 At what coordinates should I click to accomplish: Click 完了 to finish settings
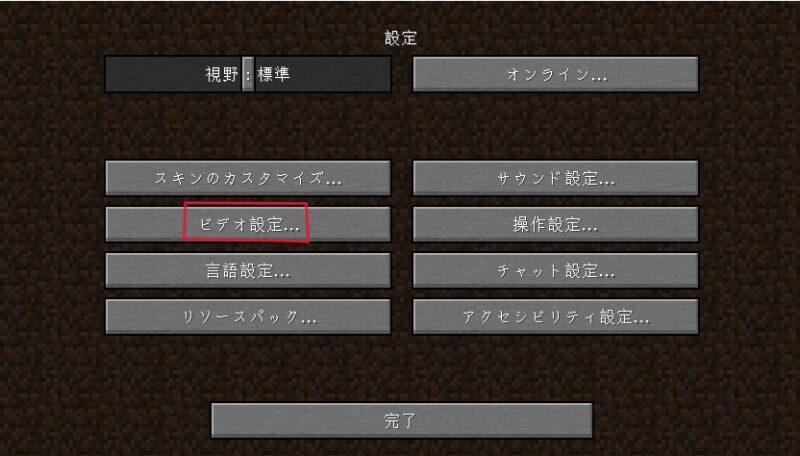[402, 421]
